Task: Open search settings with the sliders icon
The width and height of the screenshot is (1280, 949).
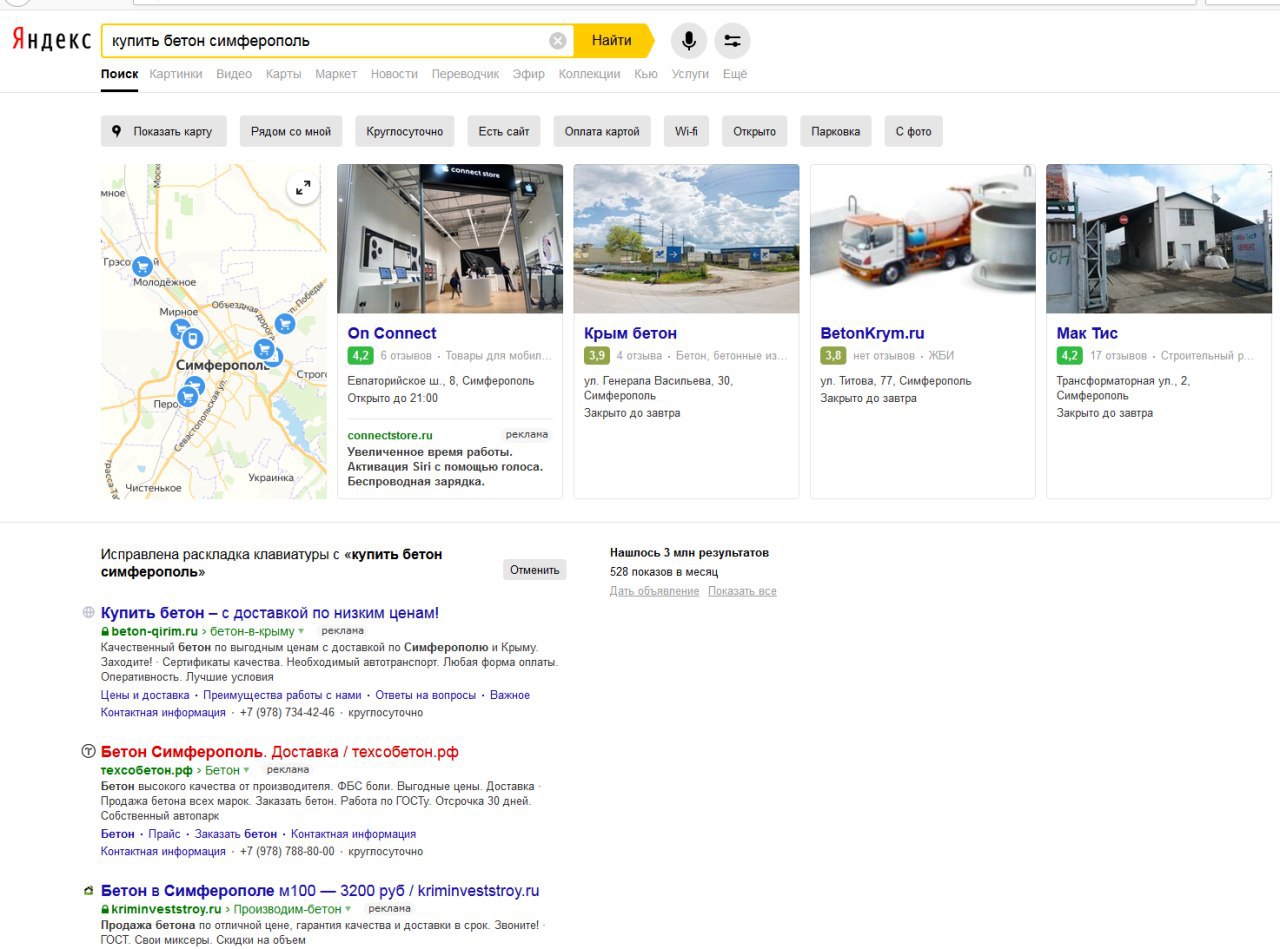Action: (x=732, y=41)
